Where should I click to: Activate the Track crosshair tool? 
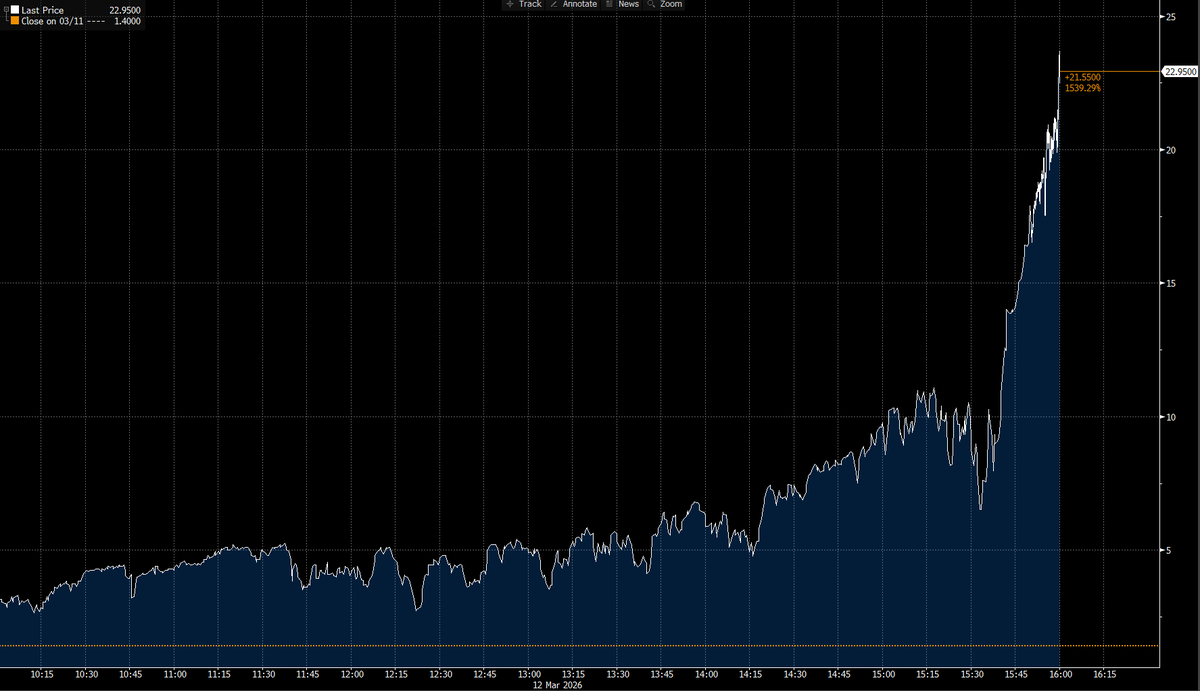pyautogui.click(x=523, y=5)
